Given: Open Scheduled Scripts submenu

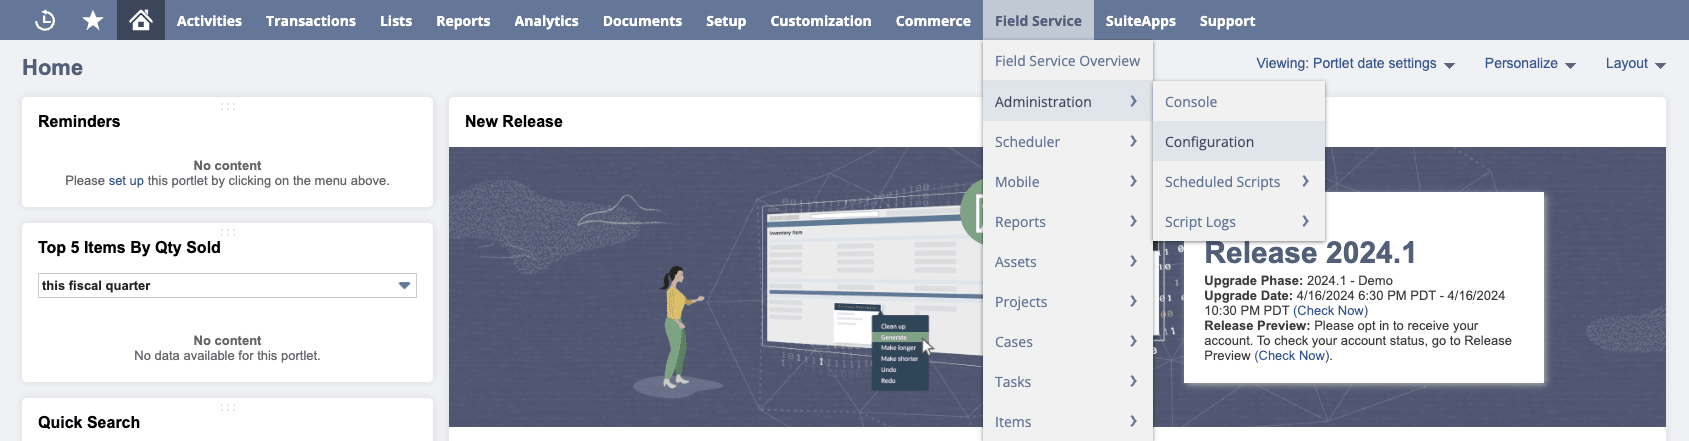Looking at the screenshot, I should (x=1239, y=181).
